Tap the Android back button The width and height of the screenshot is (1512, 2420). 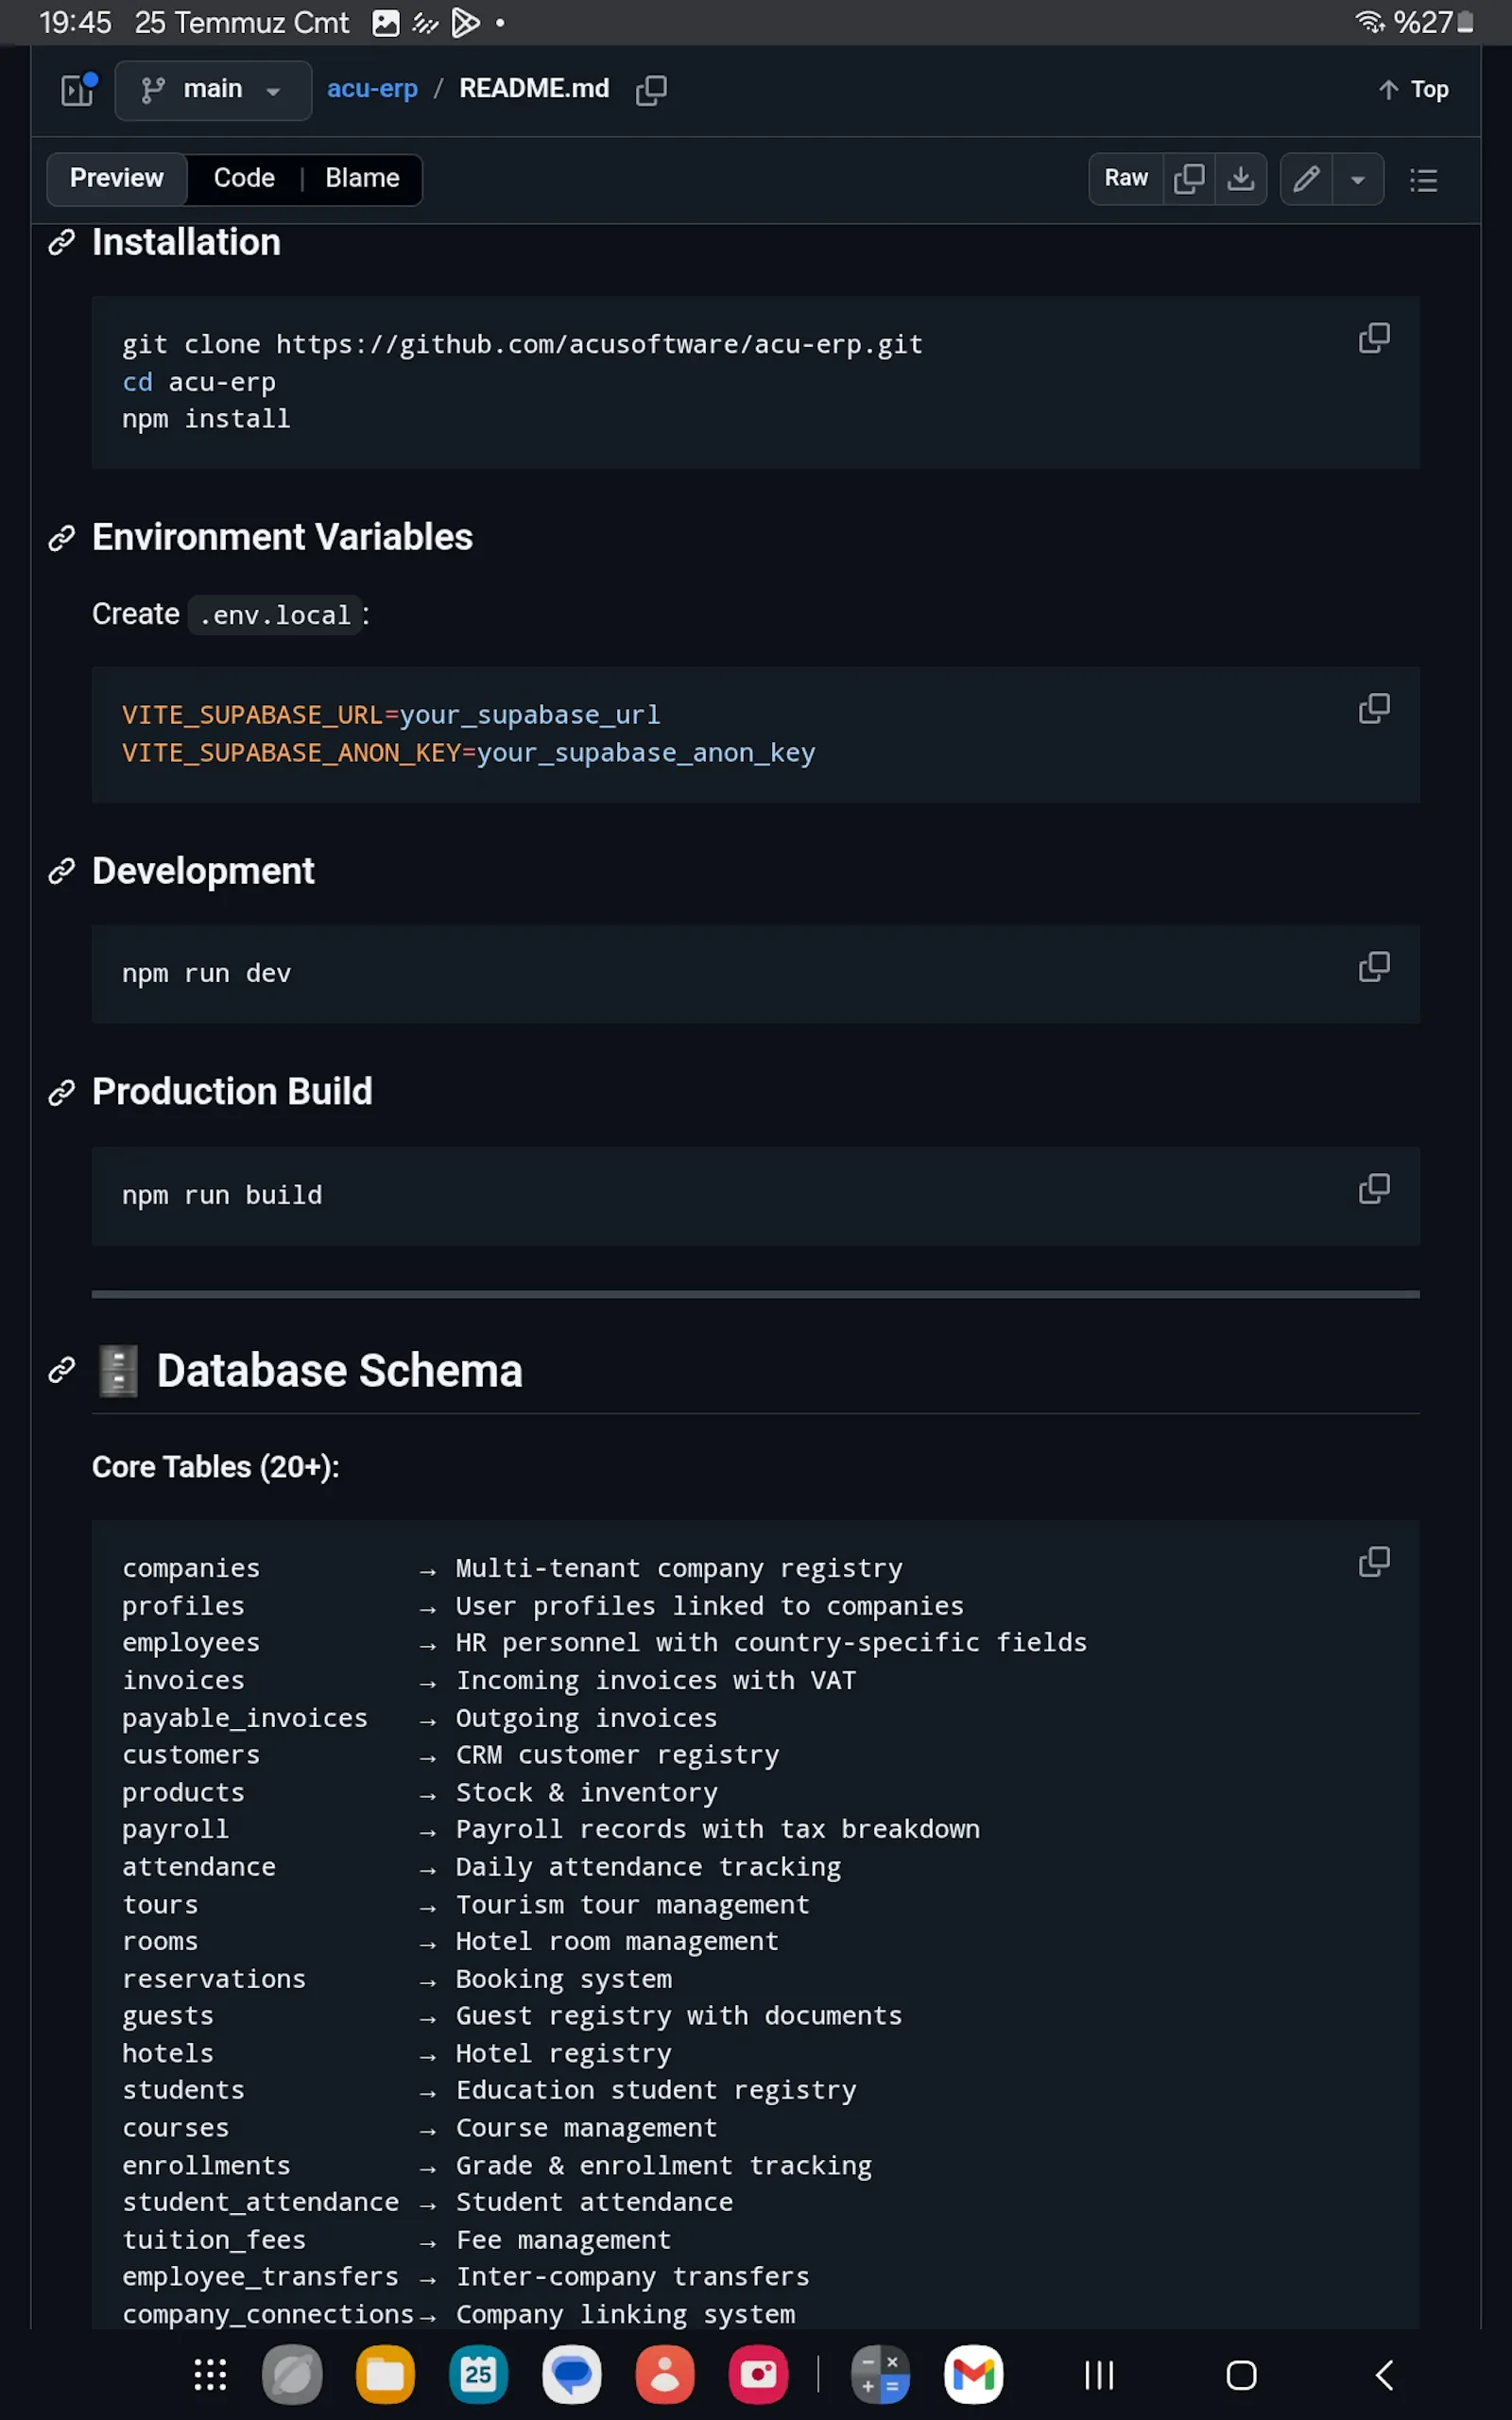pyautogui.click(x=1384, y=2375)
